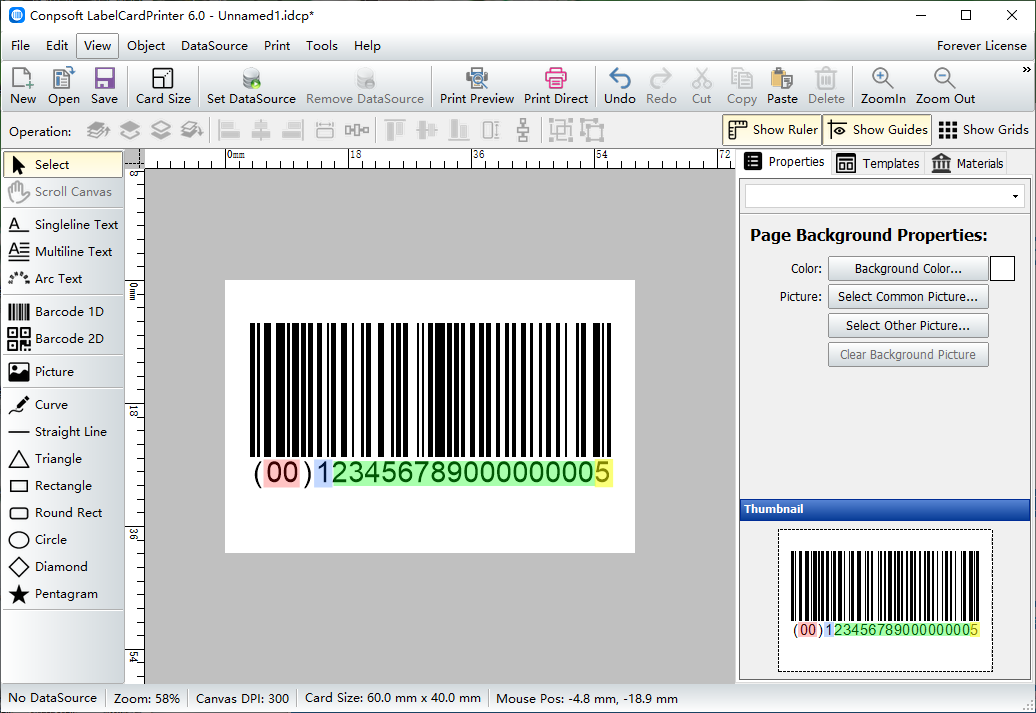The width and height of the screenshot is (1036, 713).
Task: Select the Barcode 2D tool
Action: (63, 338)
